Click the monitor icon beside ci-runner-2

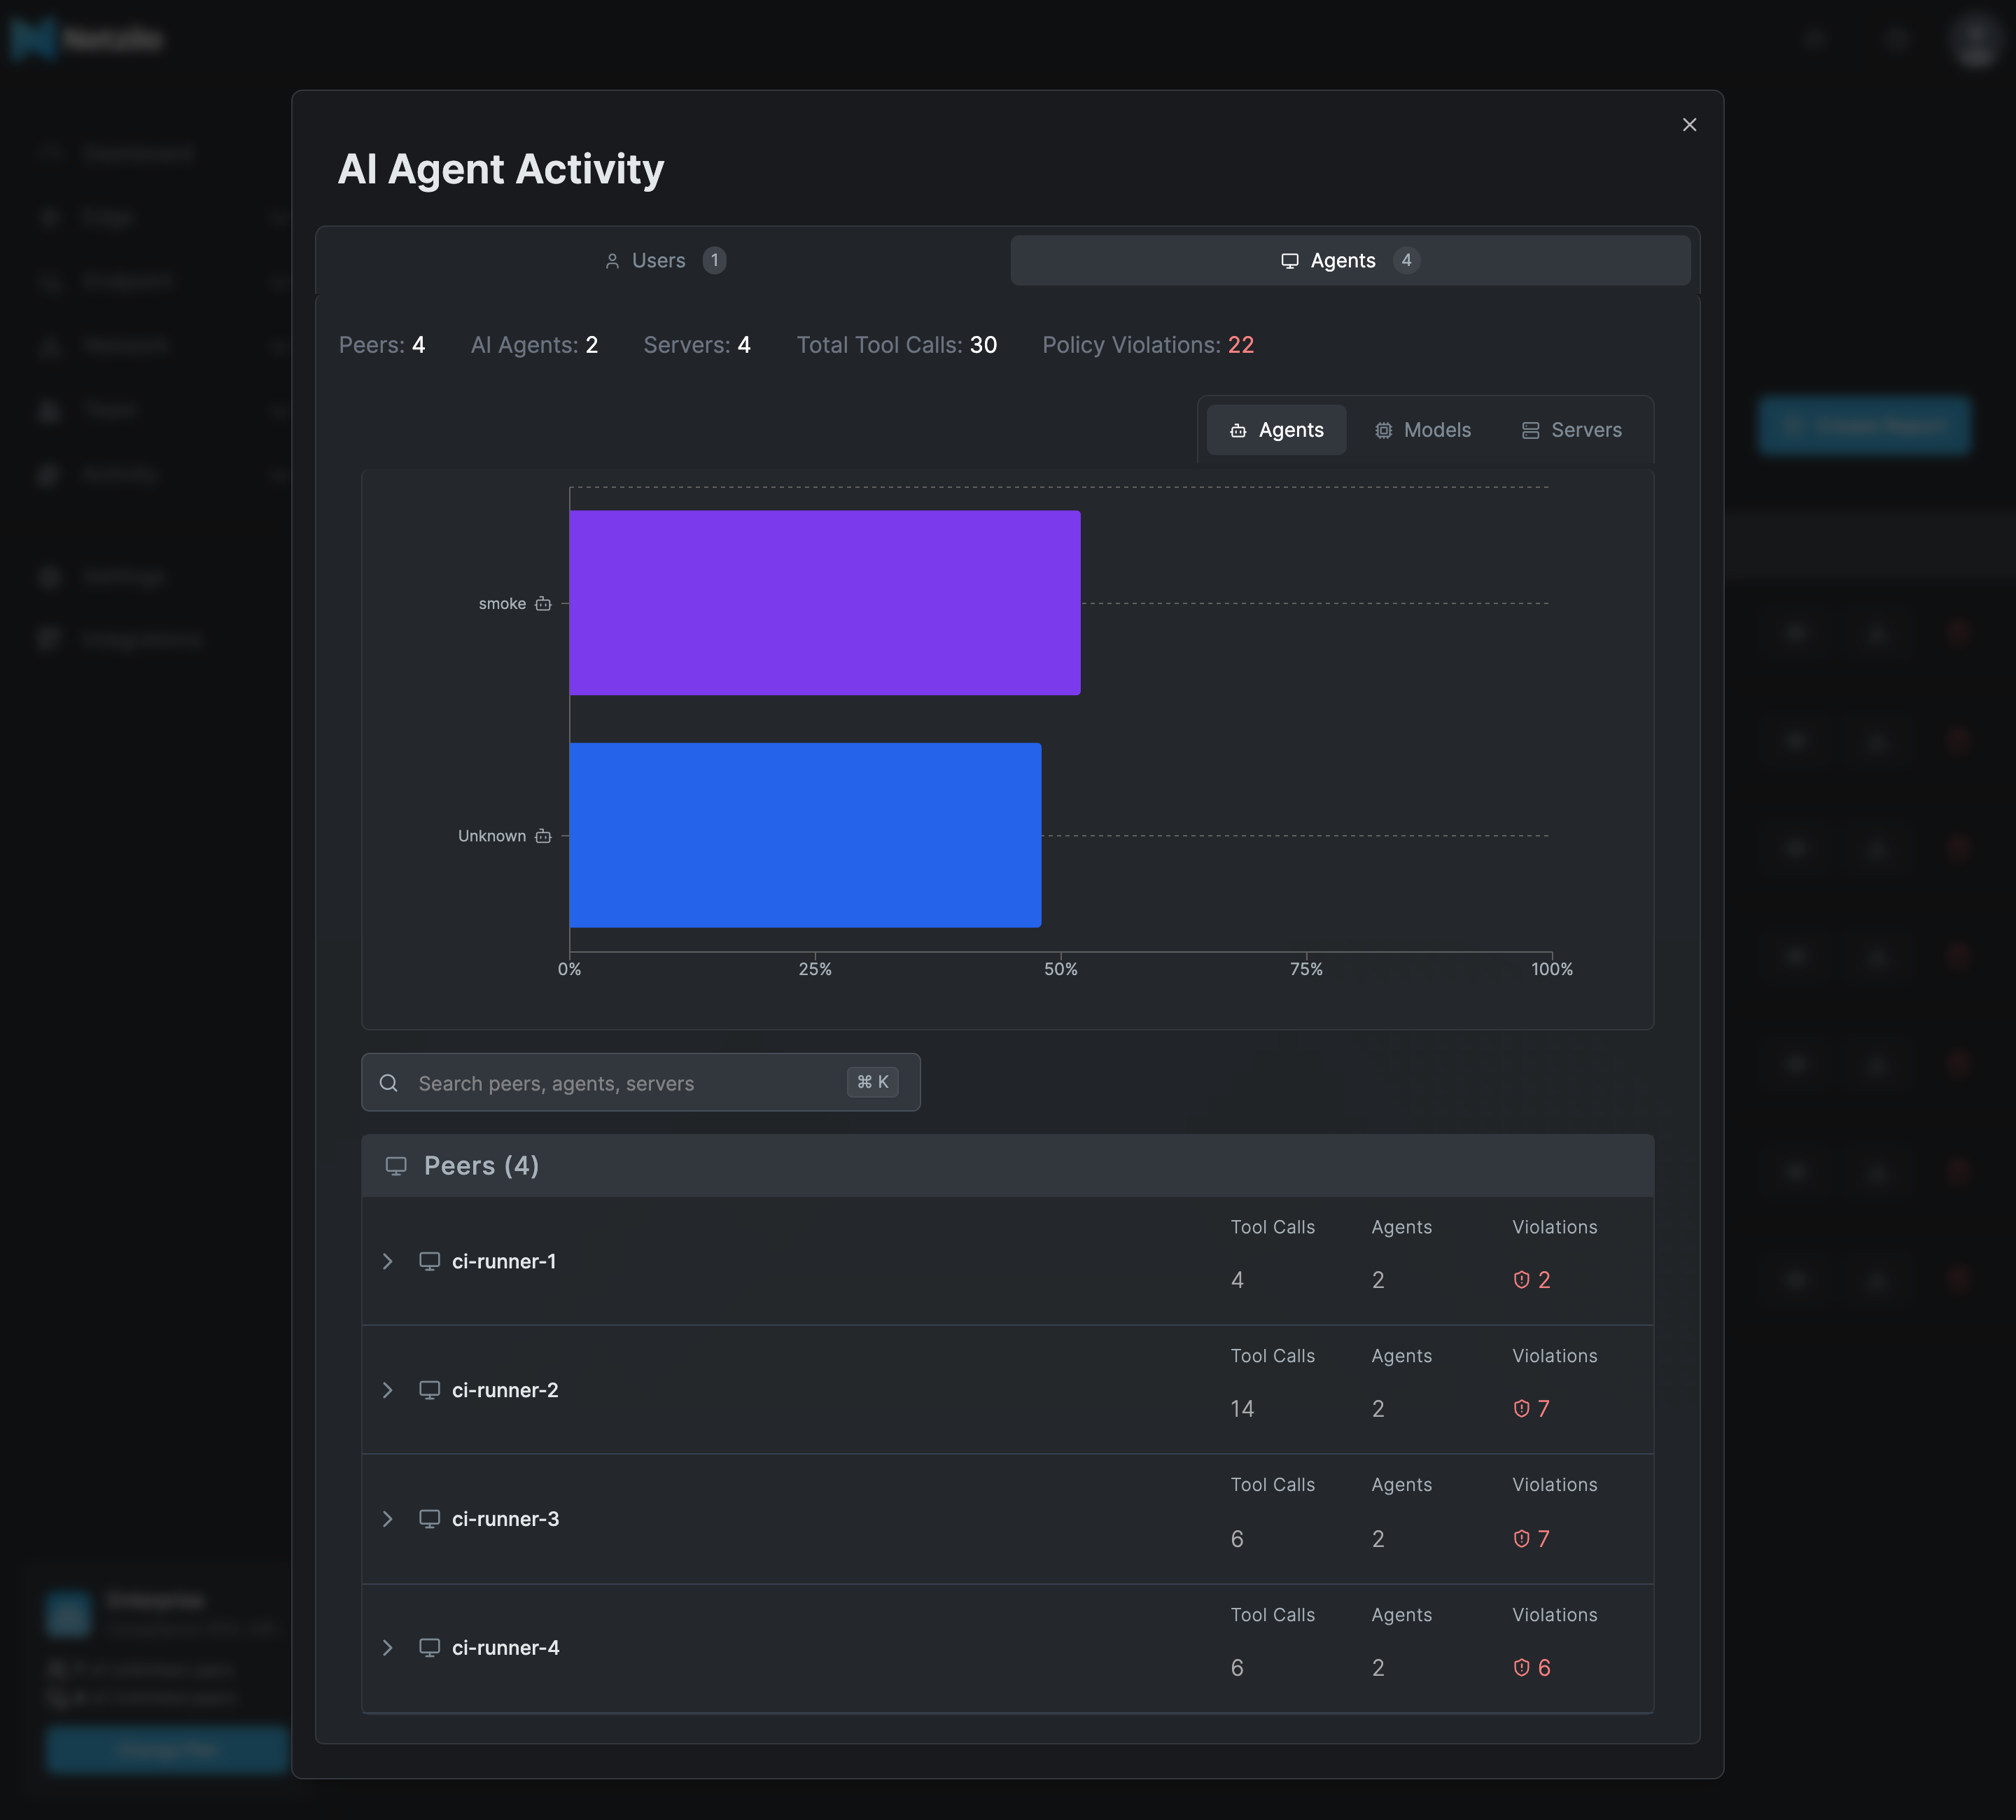tap(430, 1390)
